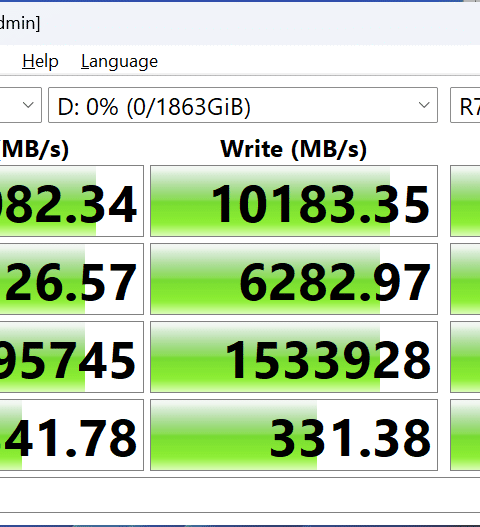Open the Help menu
Viewport: 480px width, 527px height.
click(x=40, y=62)
